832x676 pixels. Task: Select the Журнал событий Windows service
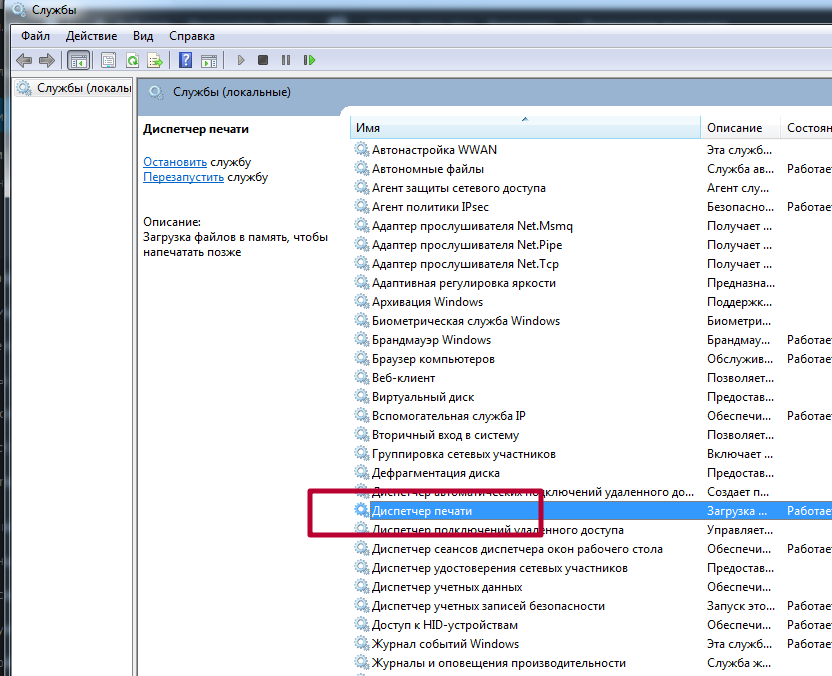tap(445, 644)
